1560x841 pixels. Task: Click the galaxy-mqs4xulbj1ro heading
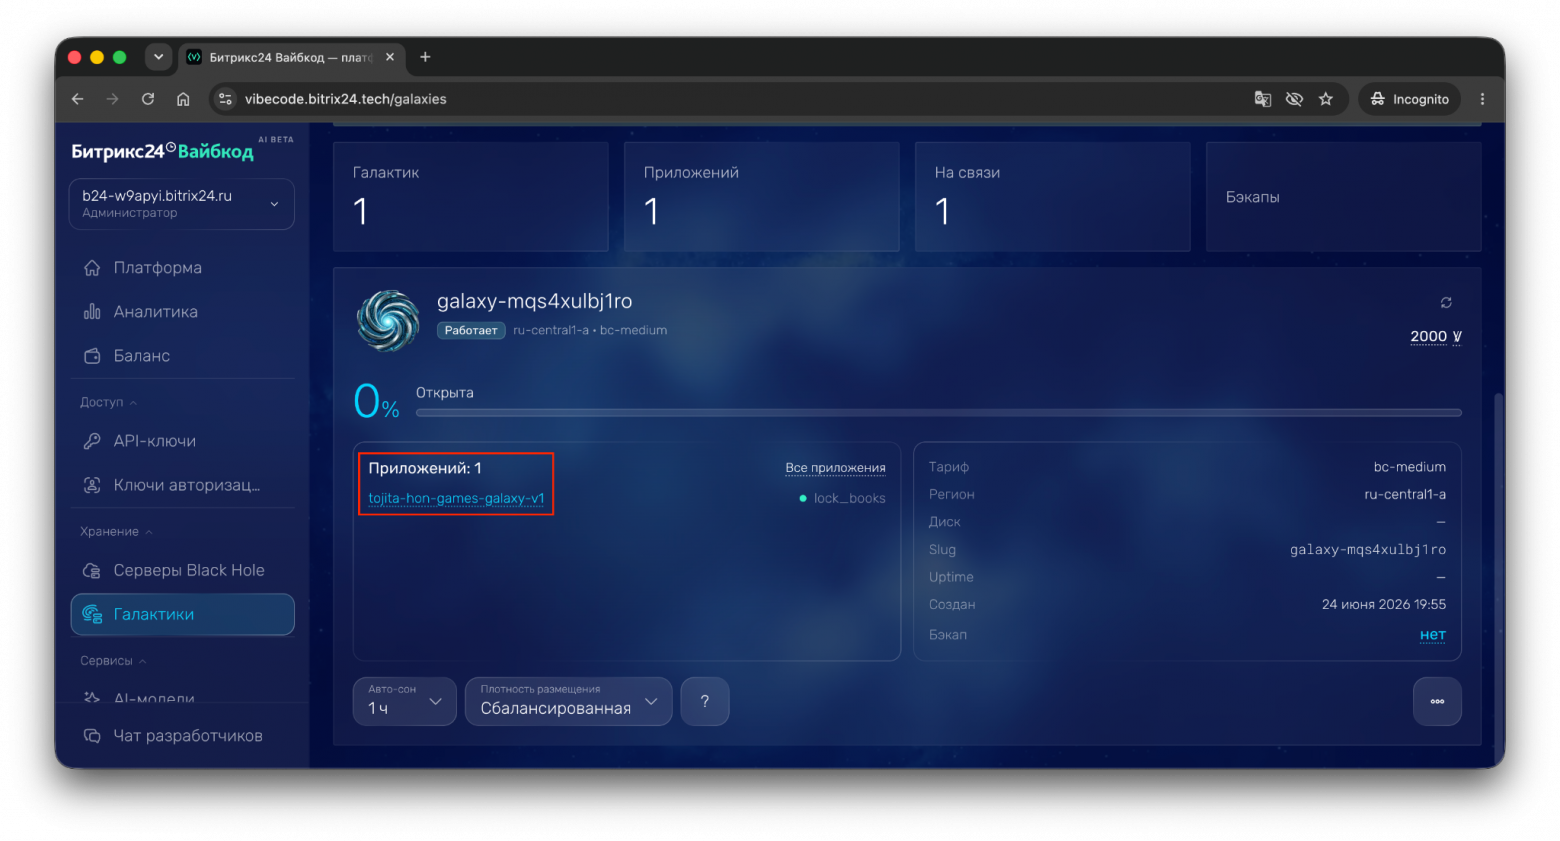tap(534, 301)
